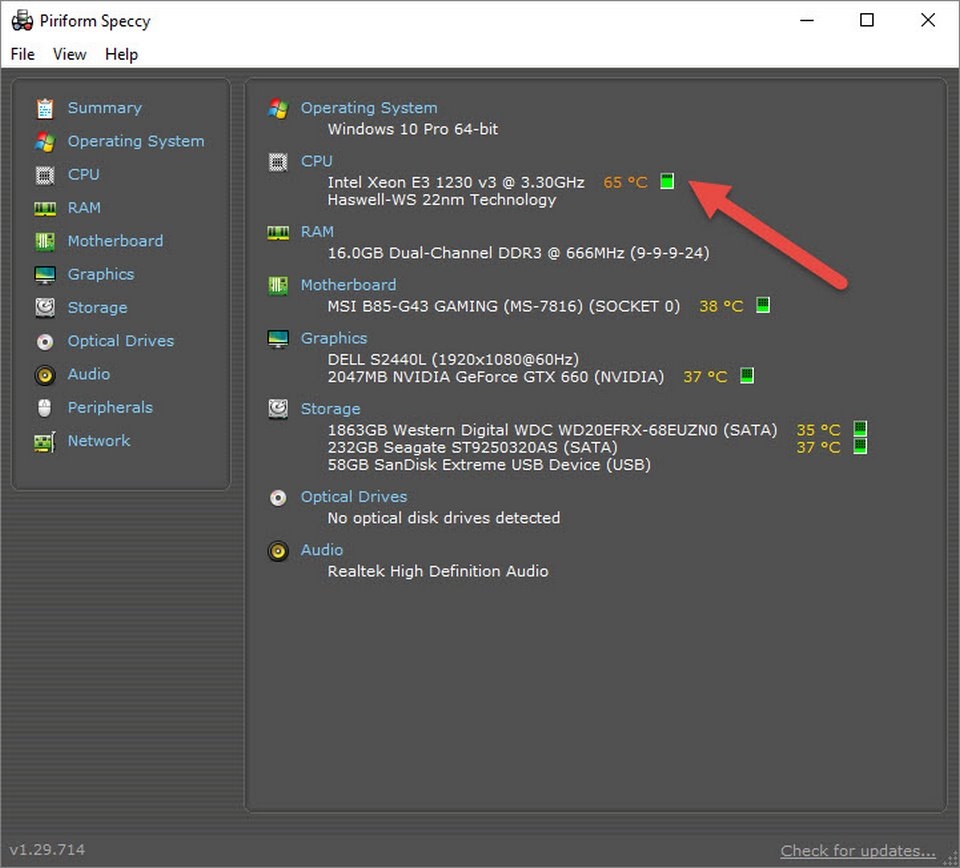Click the Motherboard icon in the sidebar
Screen dimensions: 960x868
click(45, 242)
